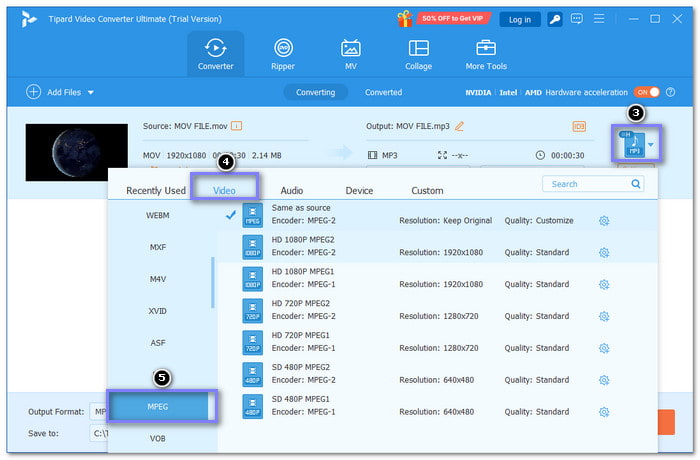Open settings gear for HD 1080P MPEG2

tap(604, 252)
